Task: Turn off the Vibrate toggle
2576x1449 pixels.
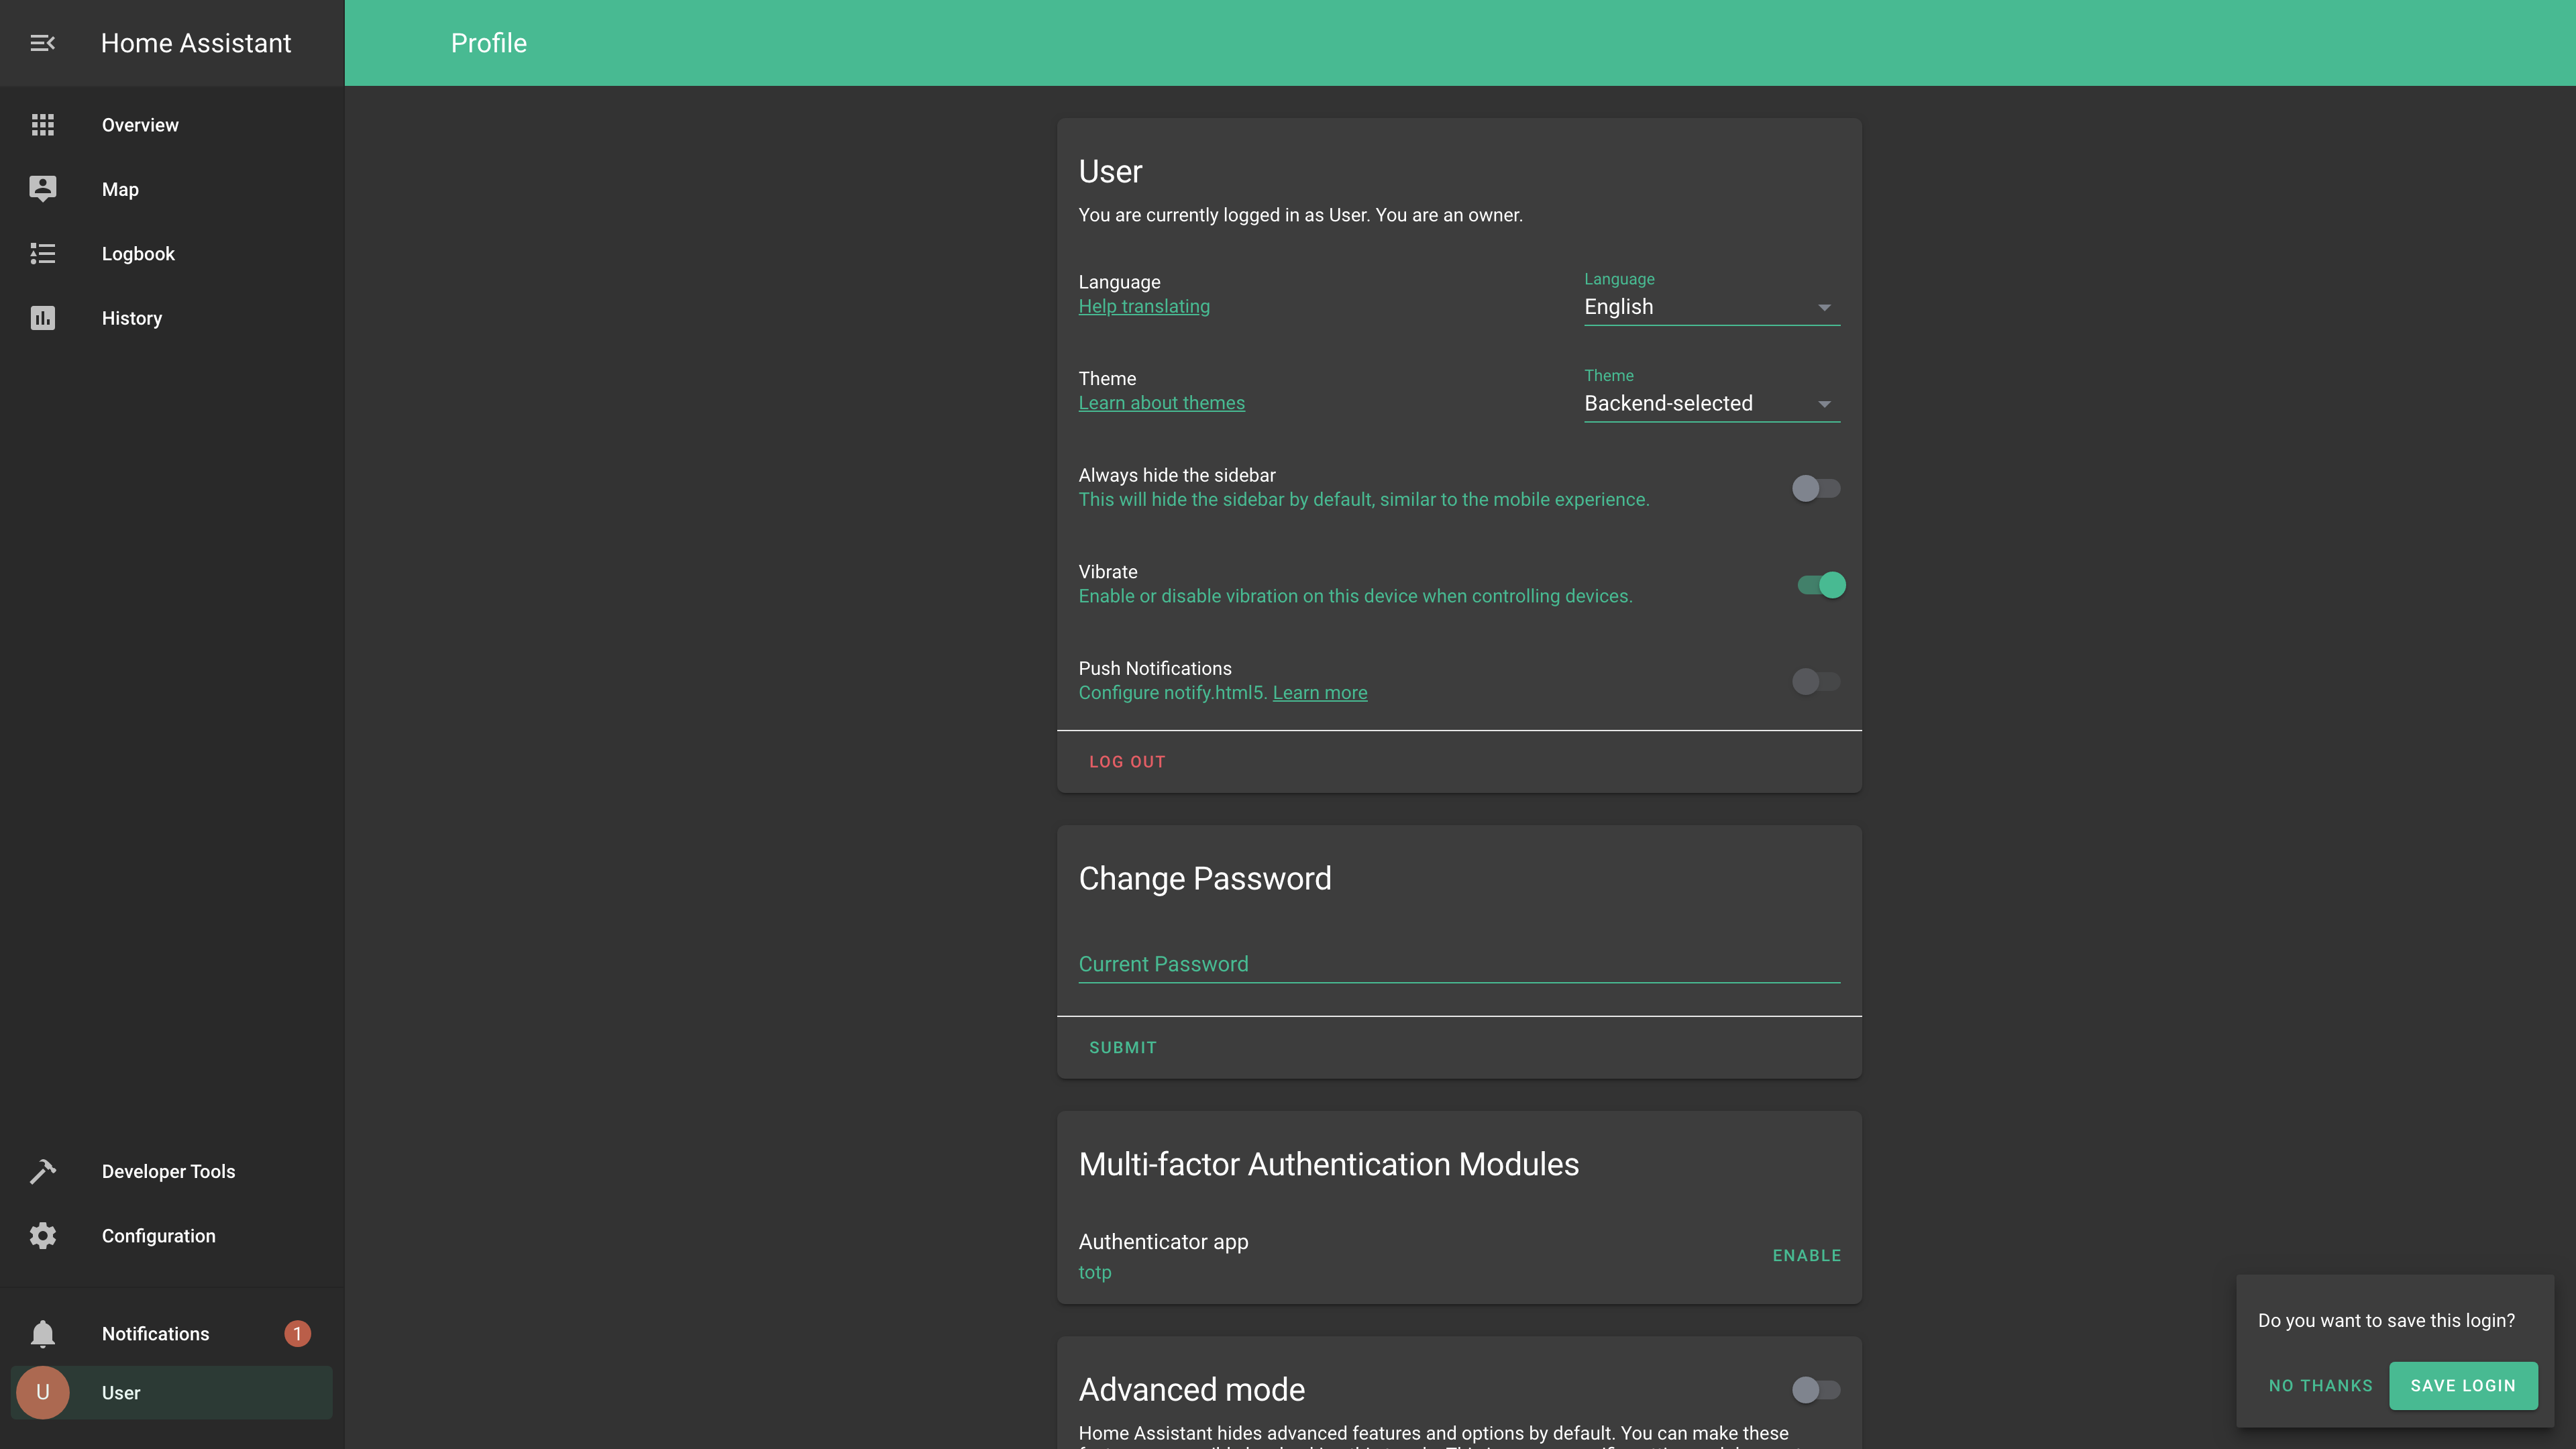Action: [x=1821, y=585]
